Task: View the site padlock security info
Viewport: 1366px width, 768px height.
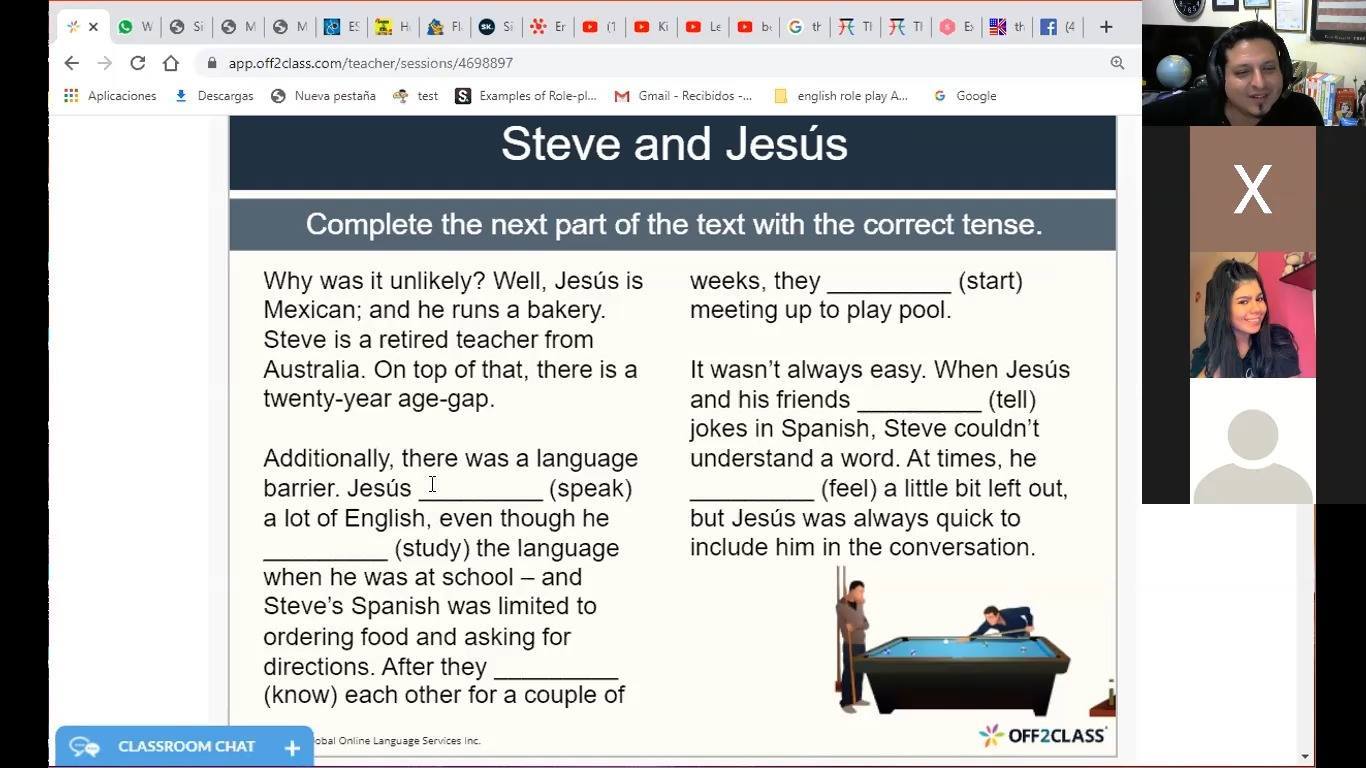Action: click(212, 63)
